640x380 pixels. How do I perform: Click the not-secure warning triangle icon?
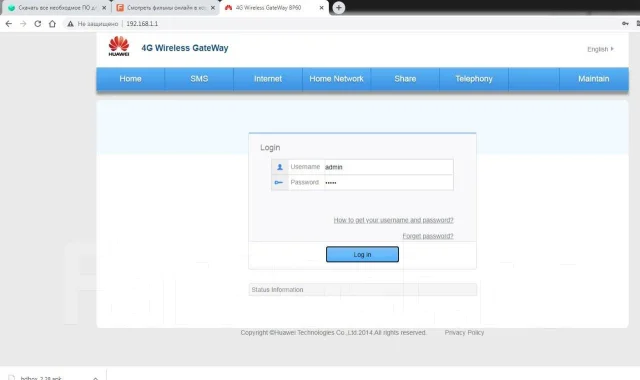pyautogui.click(x=71, y=24)
